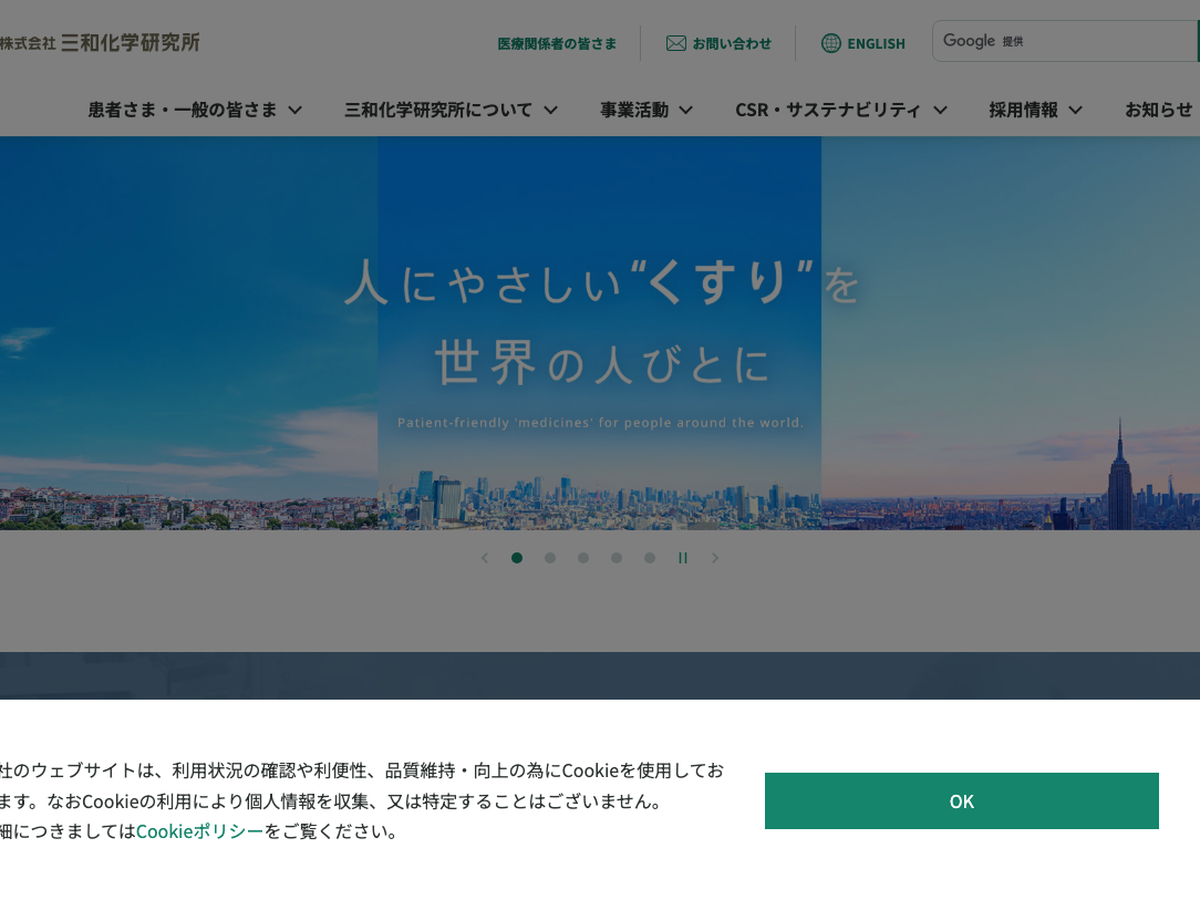Click the 医療関係者の皆さま link
Viewport: 1200px width, 900px height.
coord(557,43)
